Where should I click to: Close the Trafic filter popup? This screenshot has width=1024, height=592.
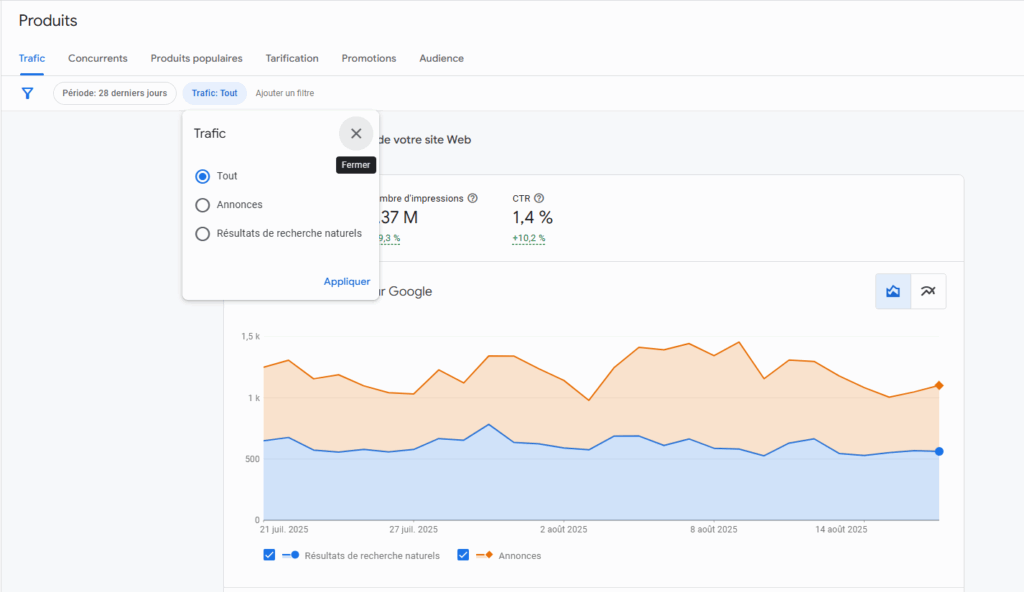click(356, 134)
